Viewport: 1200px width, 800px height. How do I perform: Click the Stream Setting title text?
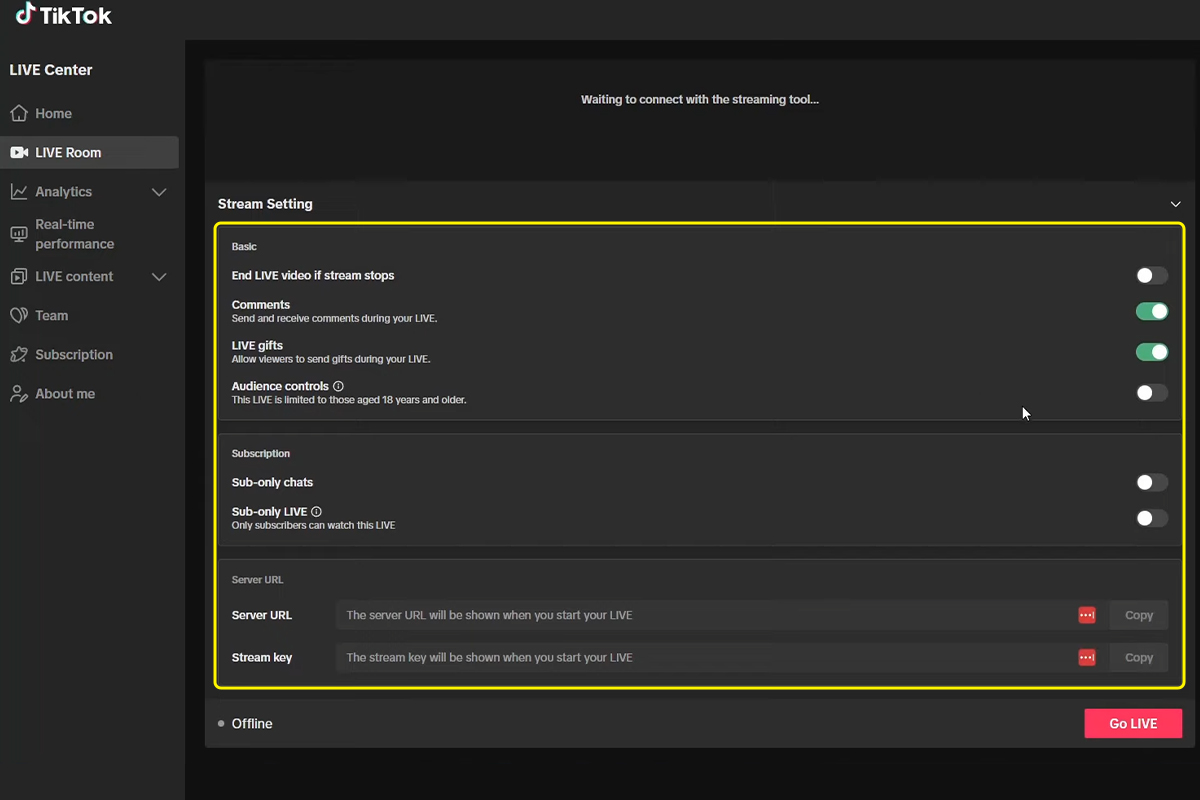[265, 204]
